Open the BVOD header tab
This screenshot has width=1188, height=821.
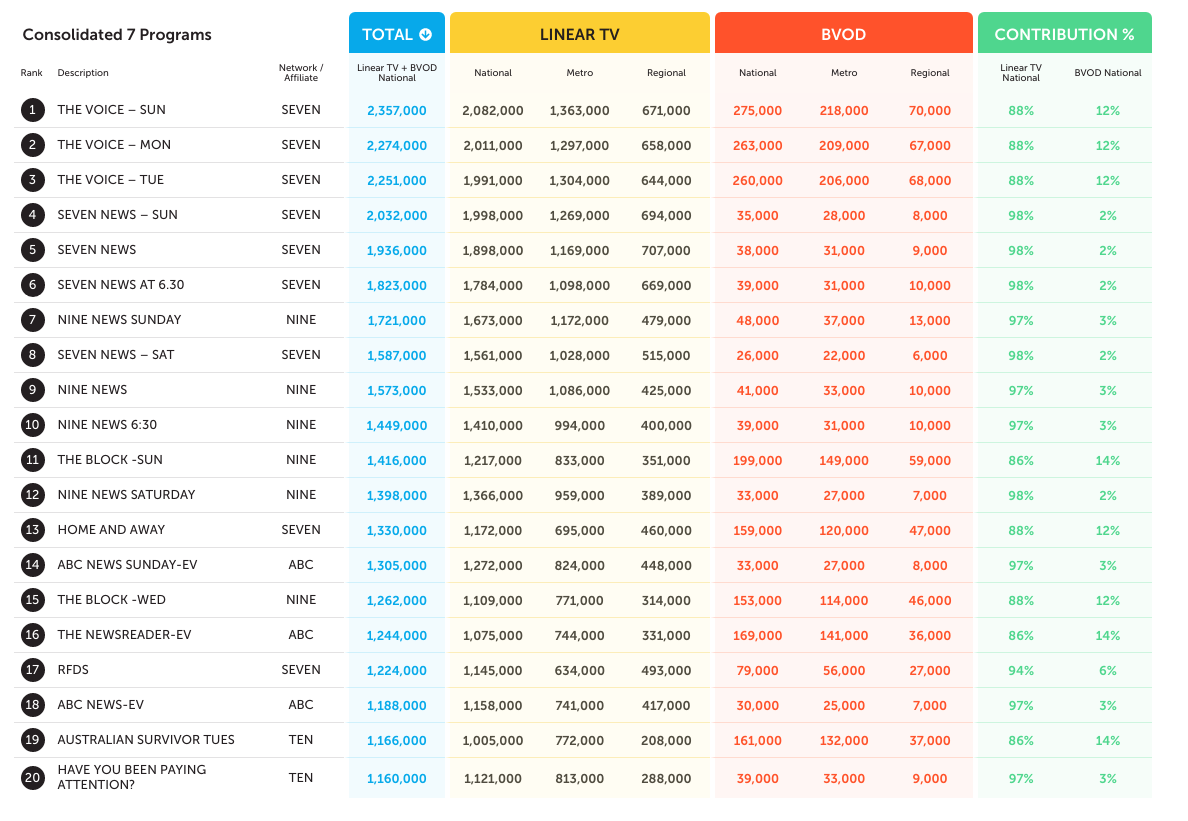click(843, 34)
